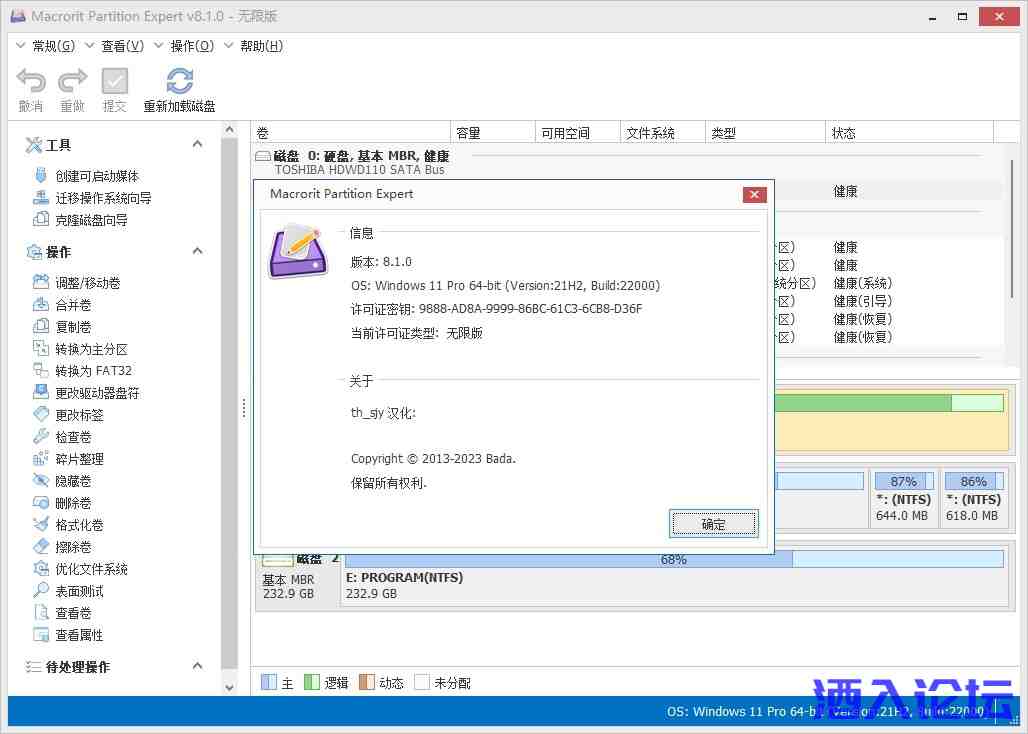Viewport: 1028px width, 734px height.
Task: Click the 创建可启动媒体 icon in sidebar
Action: [41, 176]
